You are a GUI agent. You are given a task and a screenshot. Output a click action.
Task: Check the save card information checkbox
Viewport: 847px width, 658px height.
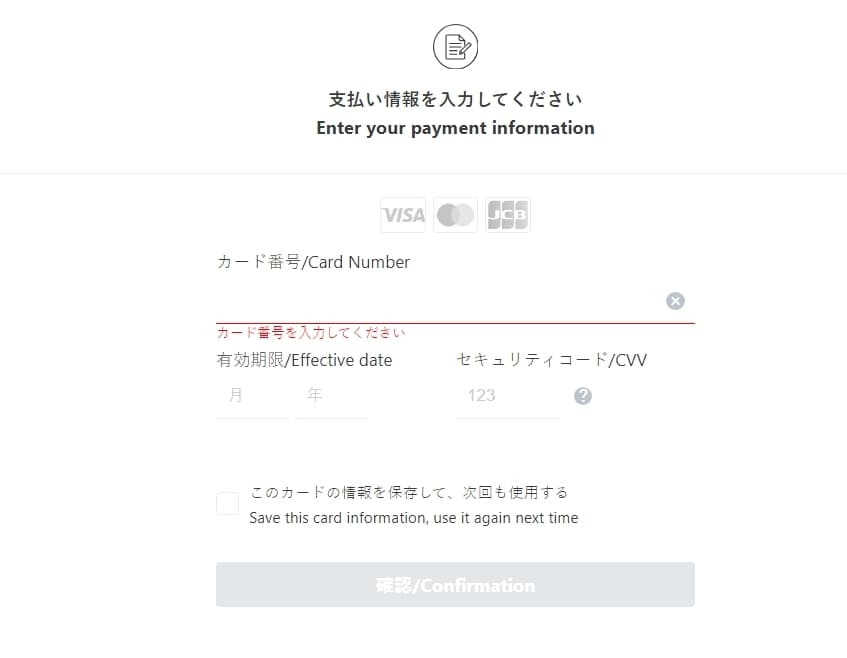[227, 503]
